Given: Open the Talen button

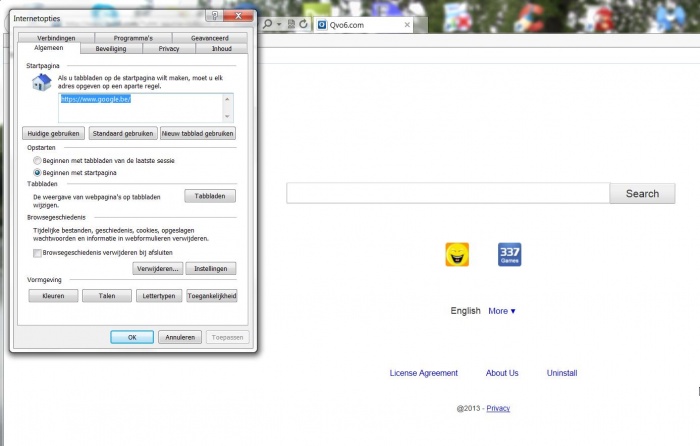Looking at the screenshot, I should pos(107,296).
